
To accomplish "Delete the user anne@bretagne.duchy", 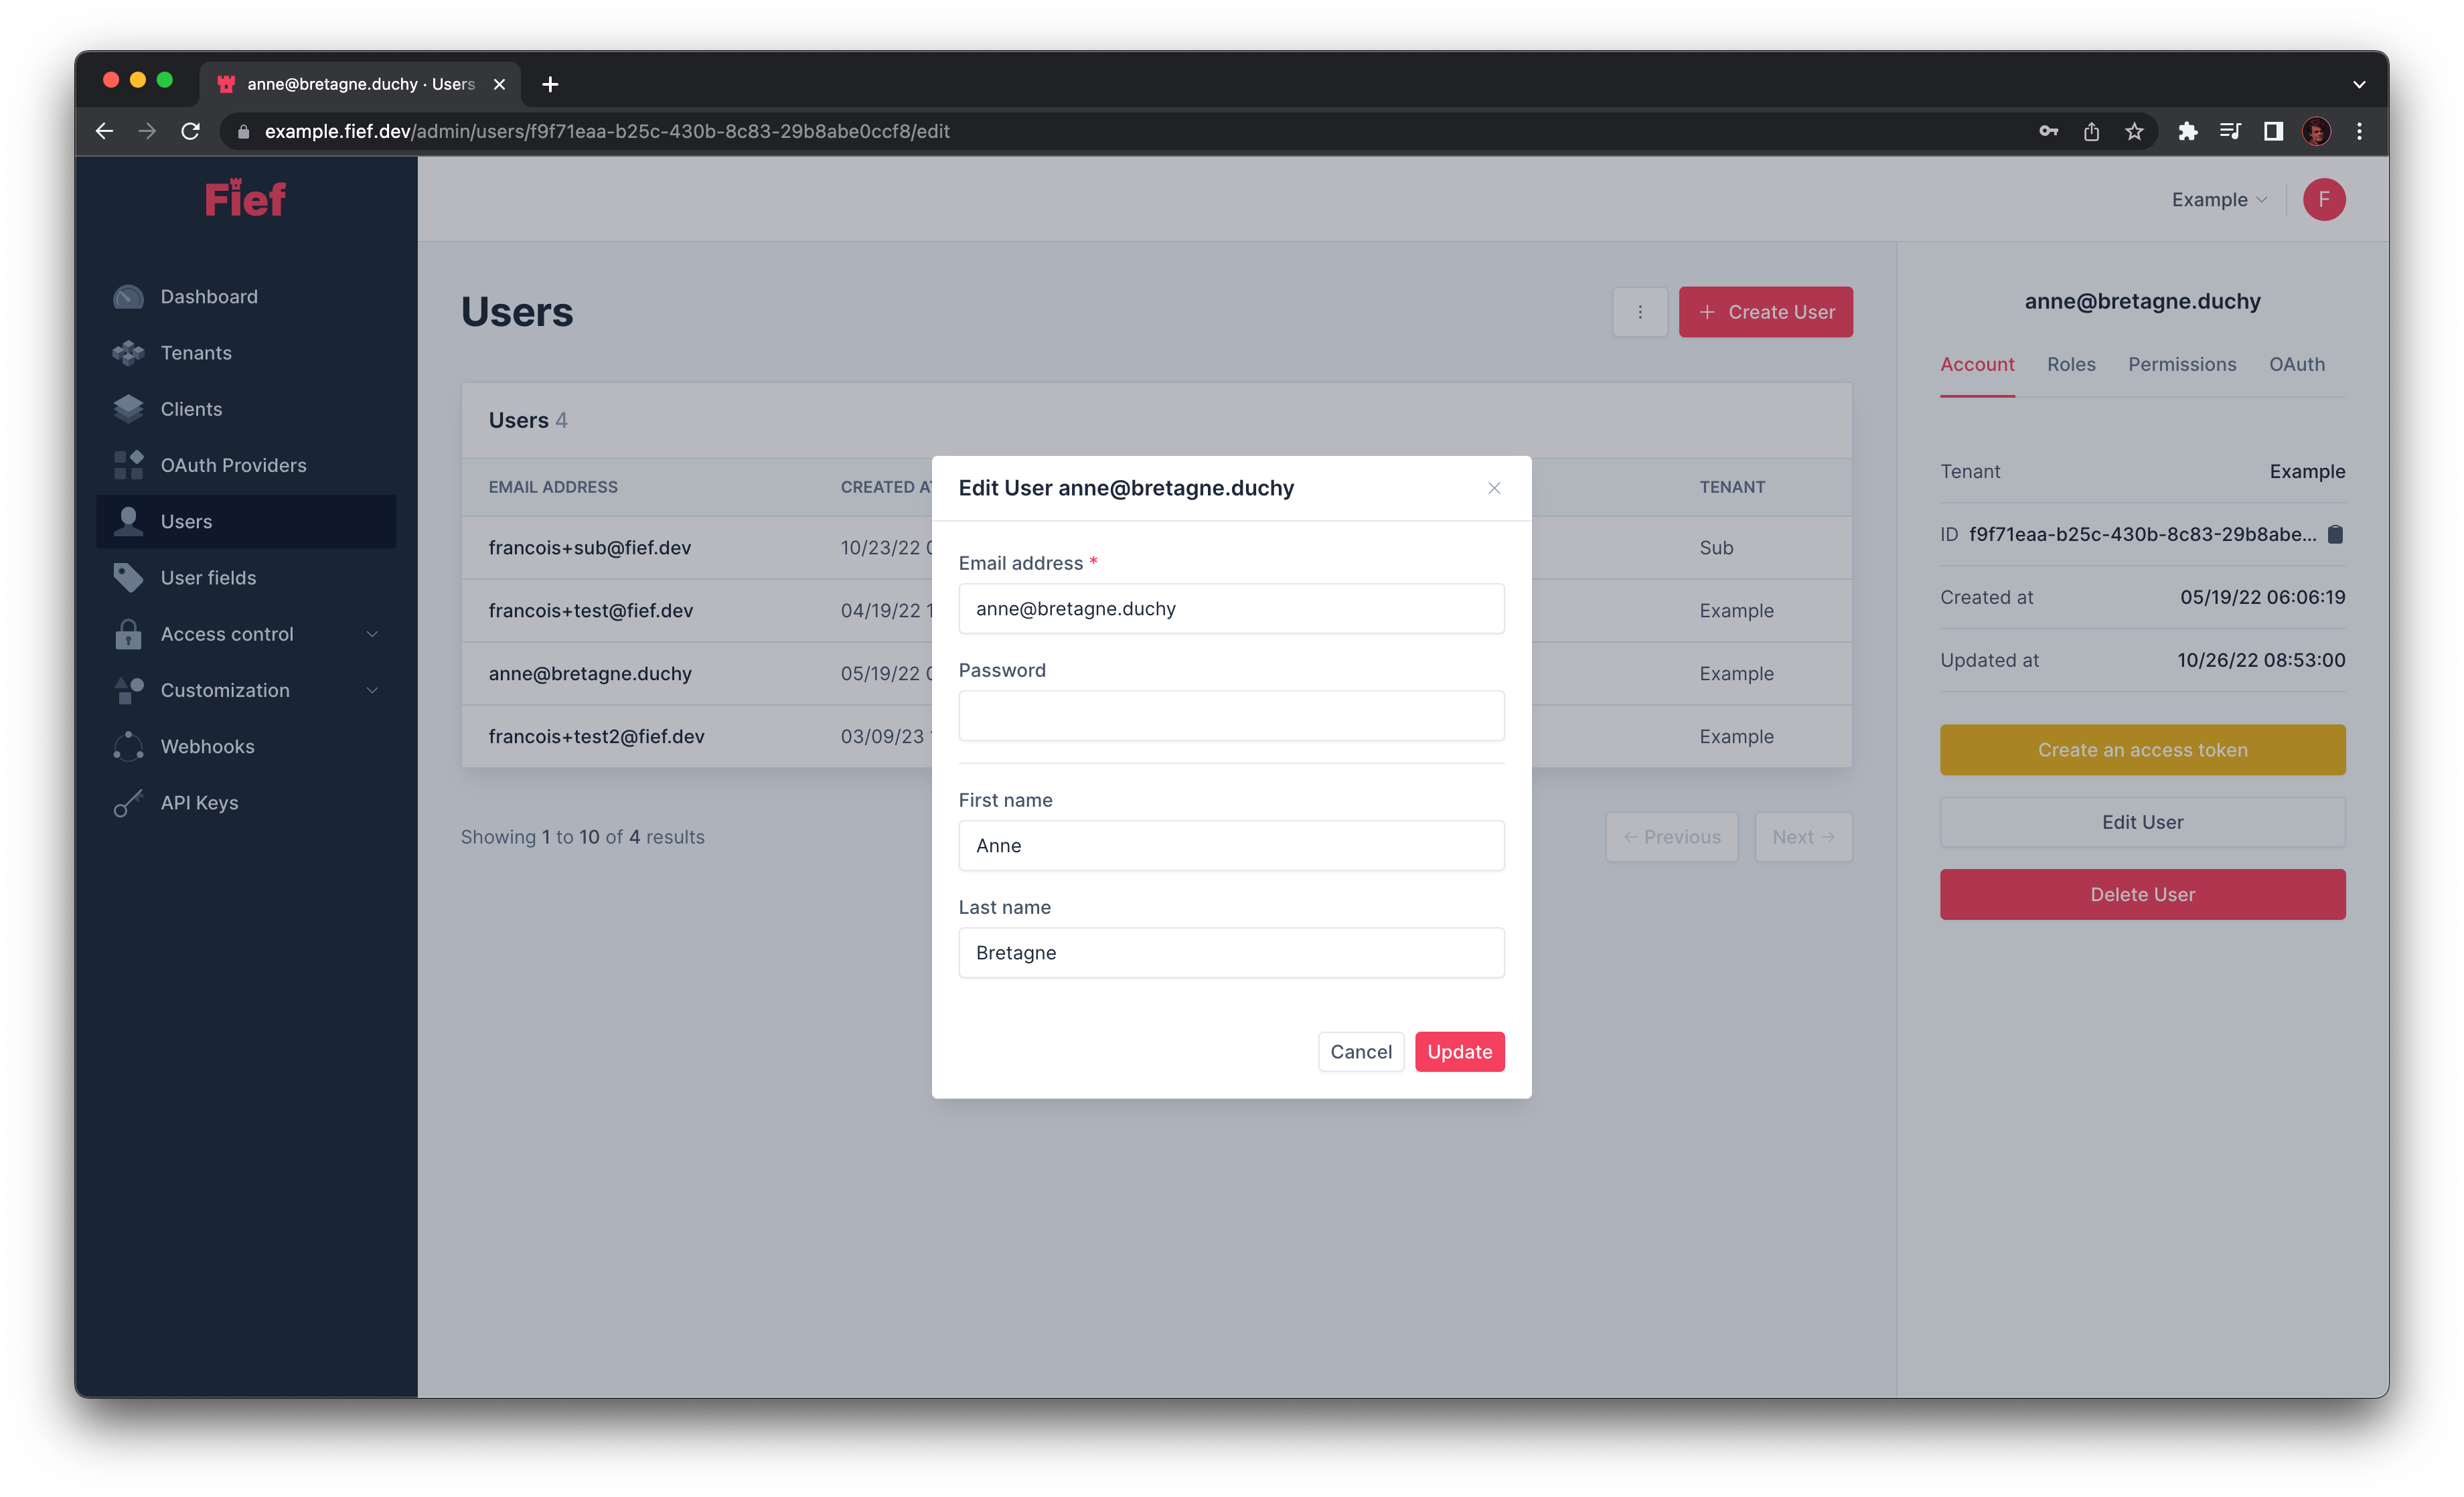I will coord(2142,894).
